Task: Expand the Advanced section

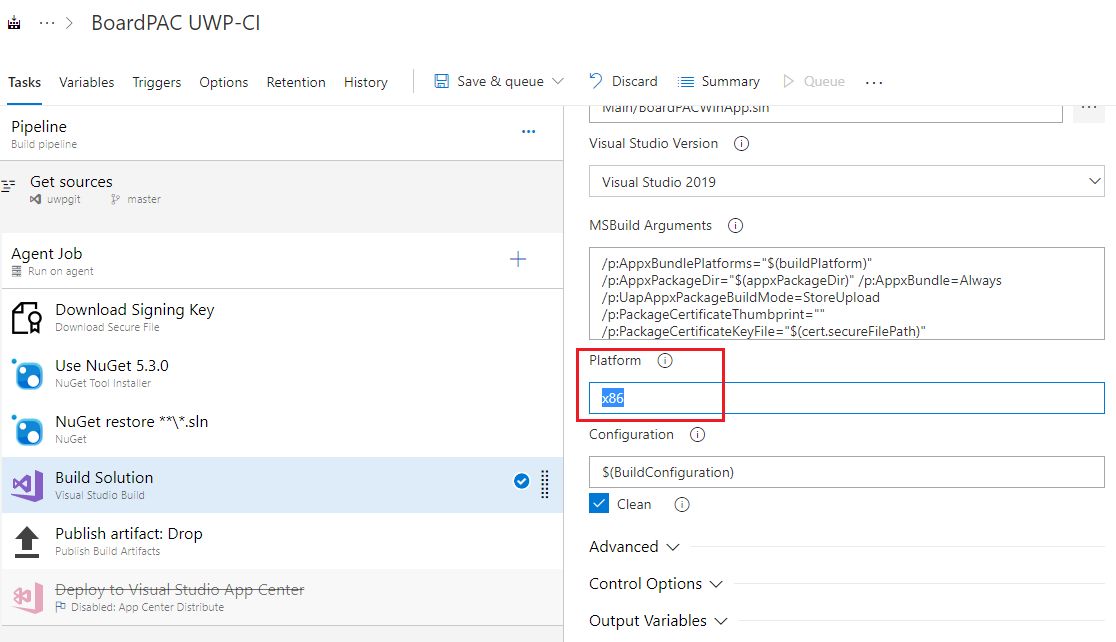Action: click(x=633, y=547)
